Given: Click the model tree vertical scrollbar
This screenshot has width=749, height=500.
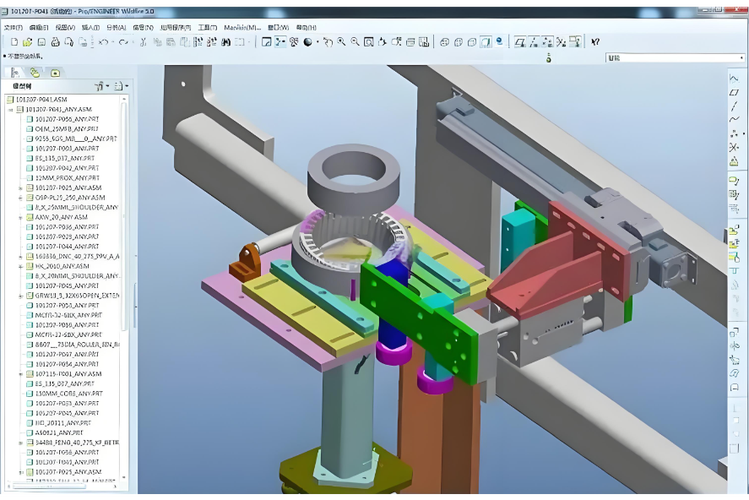Looking at the screenshot, I should click(124, 287).
